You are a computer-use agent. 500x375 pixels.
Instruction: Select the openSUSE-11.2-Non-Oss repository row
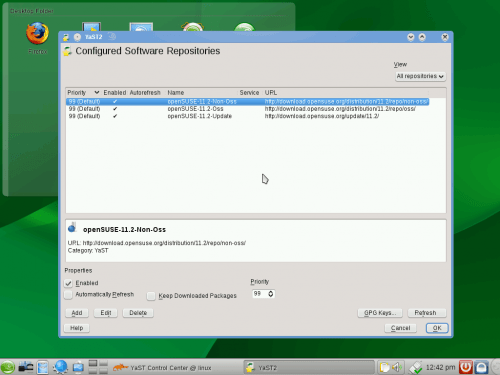[x=248, y=101]
